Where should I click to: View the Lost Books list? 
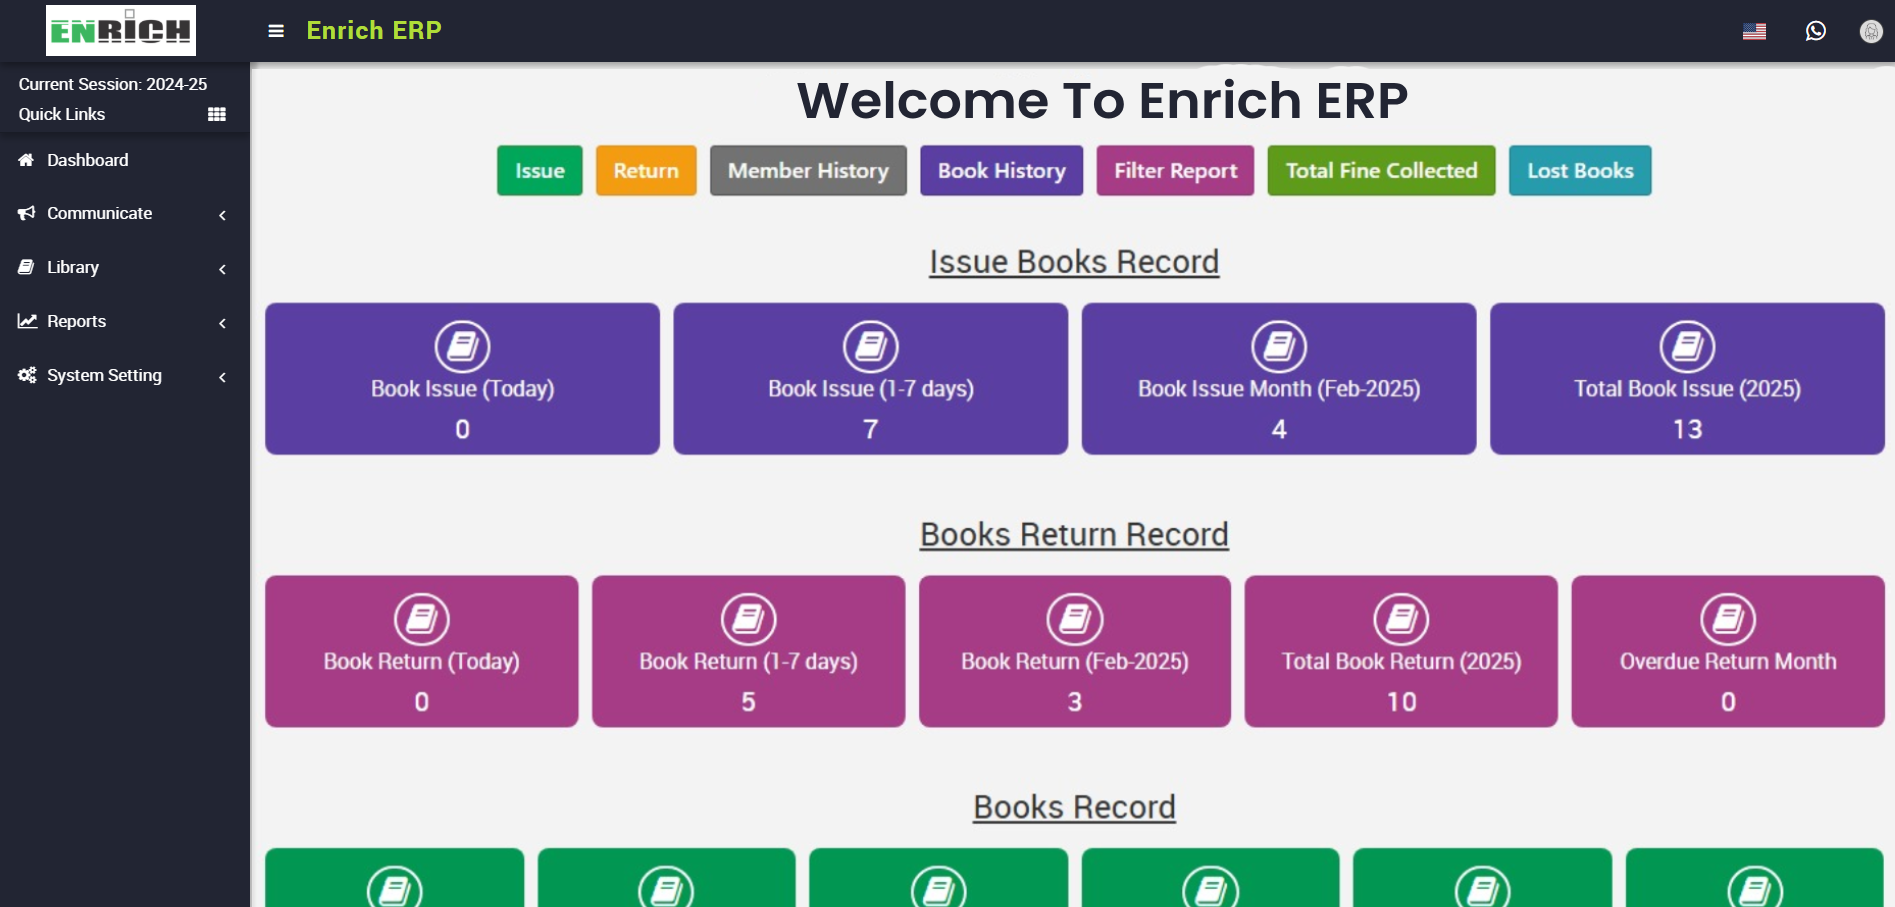1579,171
